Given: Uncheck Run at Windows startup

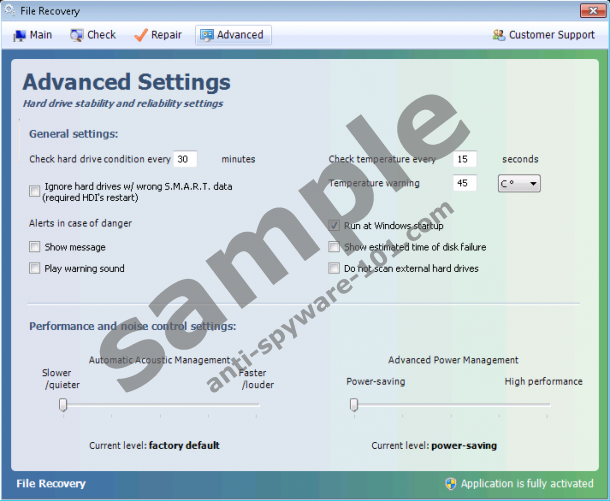Looking at the screenshot, I should tap(334, 226).
